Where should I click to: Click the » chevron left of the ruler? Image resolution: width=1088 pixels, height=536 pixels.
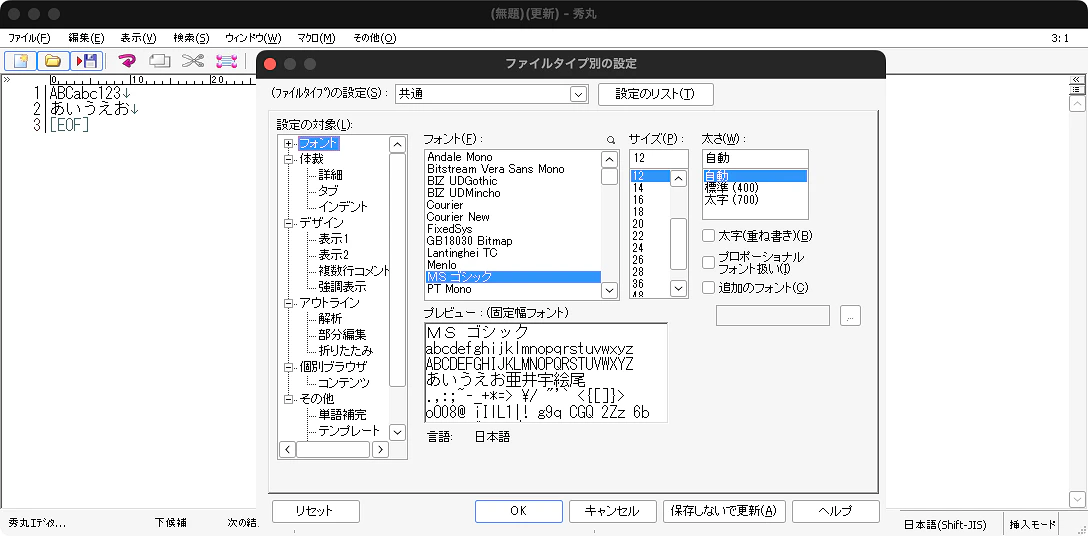click(6, 80)
